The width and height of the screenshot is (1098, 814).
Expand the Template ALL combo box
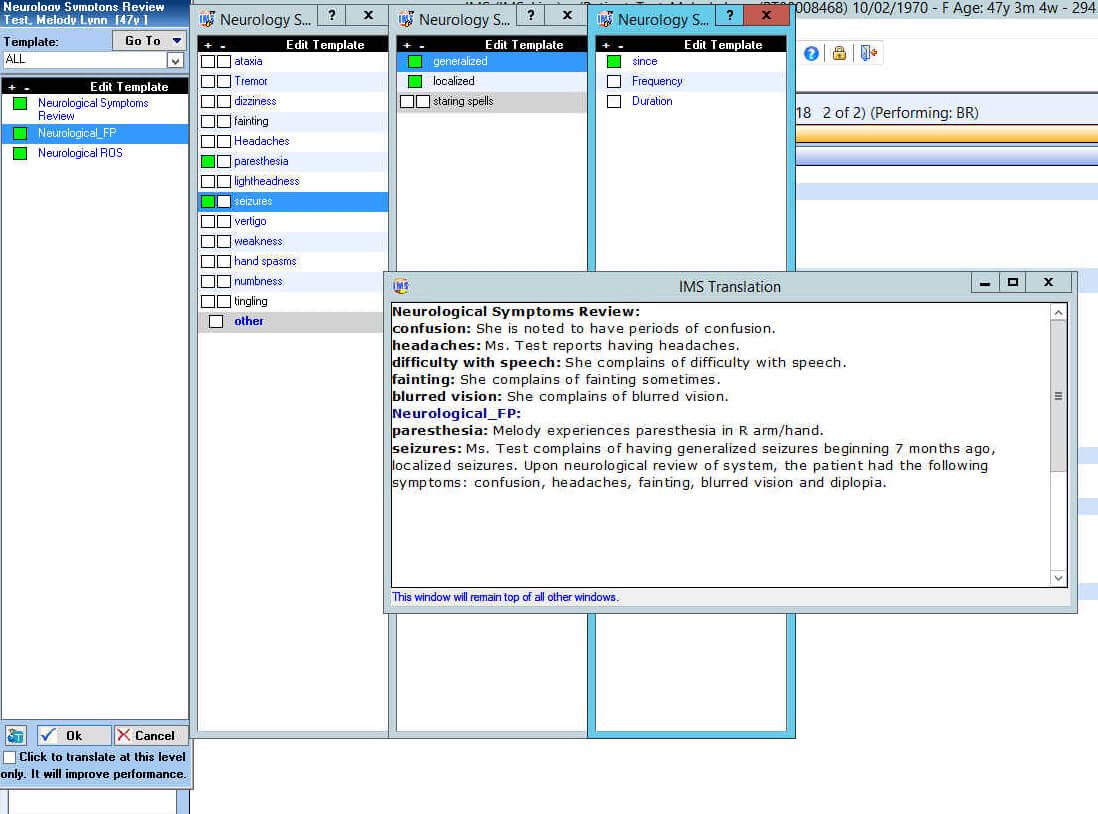[x=175, y=61]
